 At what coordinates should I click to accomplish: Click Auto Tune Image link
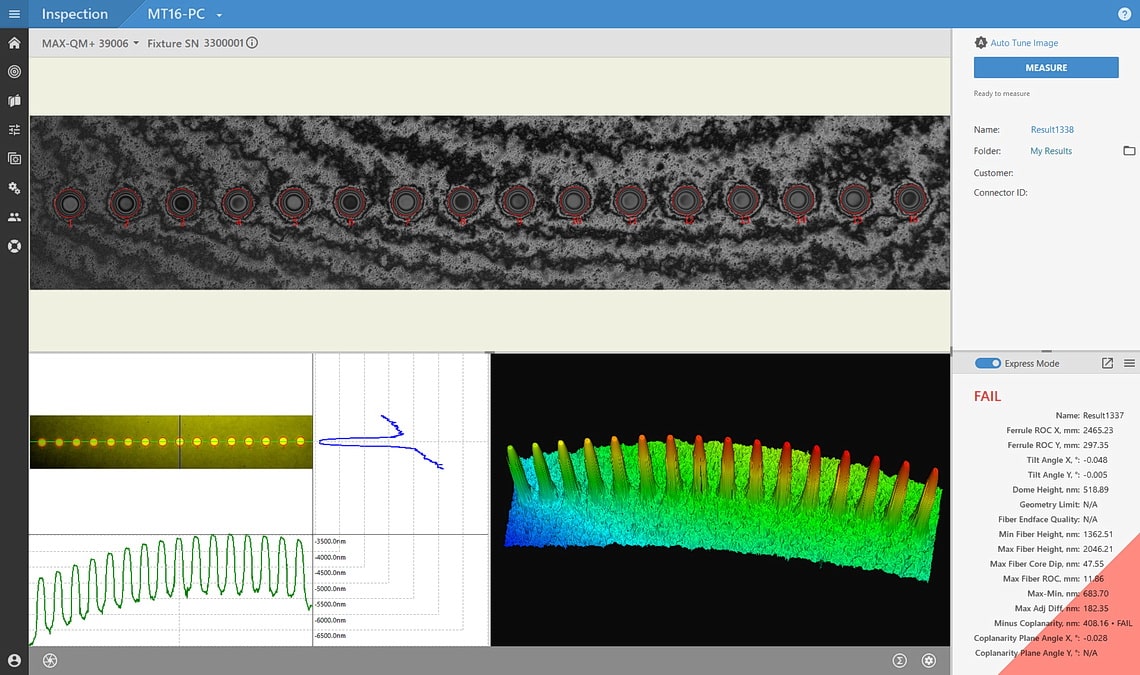1024,43
